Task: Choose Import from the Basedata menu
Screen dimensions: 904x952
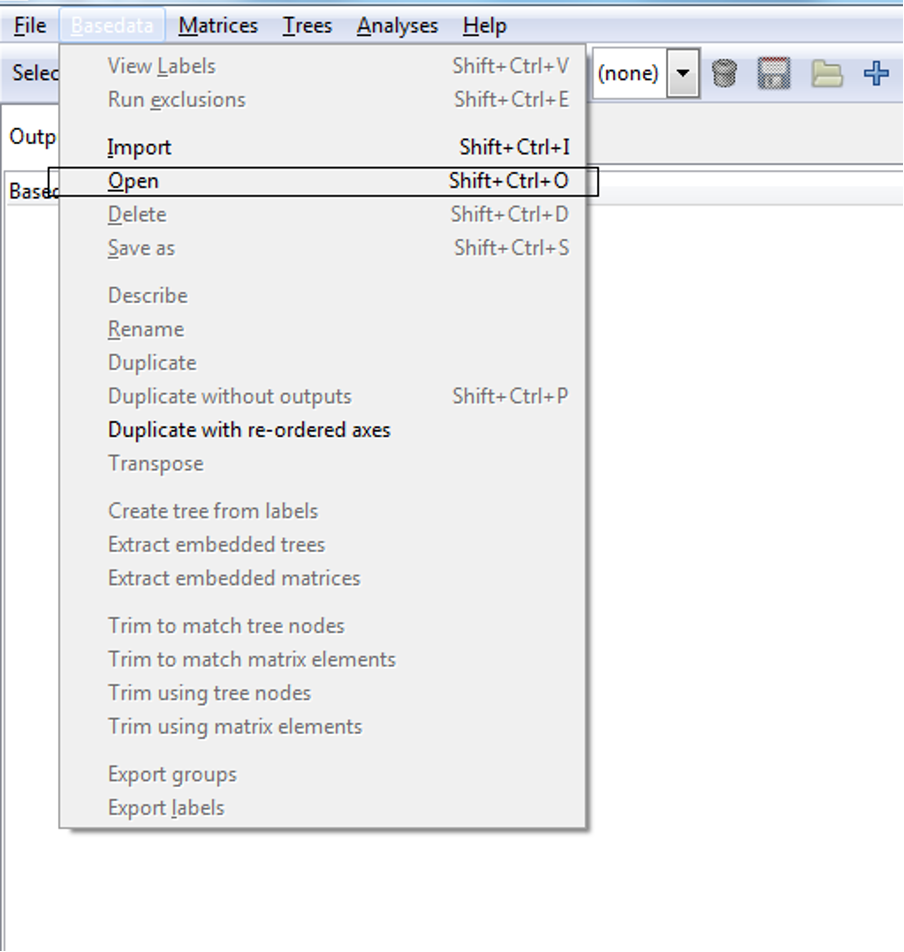Action: tap(139, 148)
